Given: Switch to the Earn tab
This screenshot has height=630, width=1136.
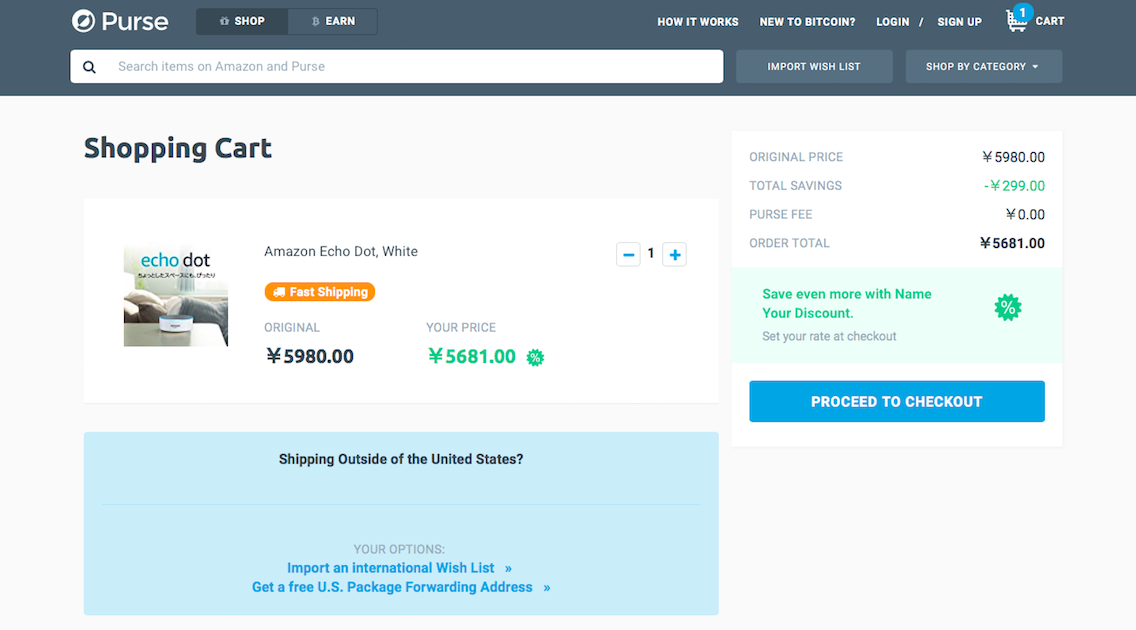Looking at the screenshot, I should click(x=333, y=21).
